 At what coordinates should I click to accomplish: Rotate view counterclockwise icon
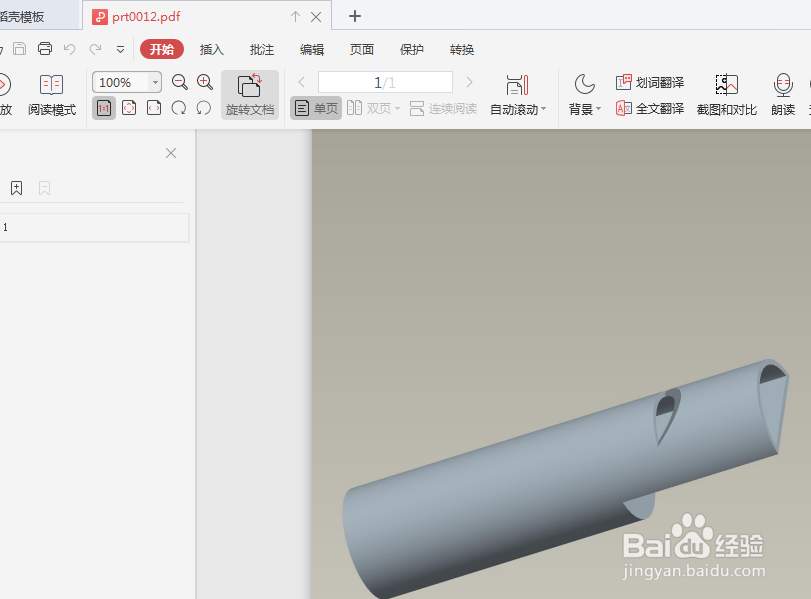pyautogui.click(x=204, y=108)
